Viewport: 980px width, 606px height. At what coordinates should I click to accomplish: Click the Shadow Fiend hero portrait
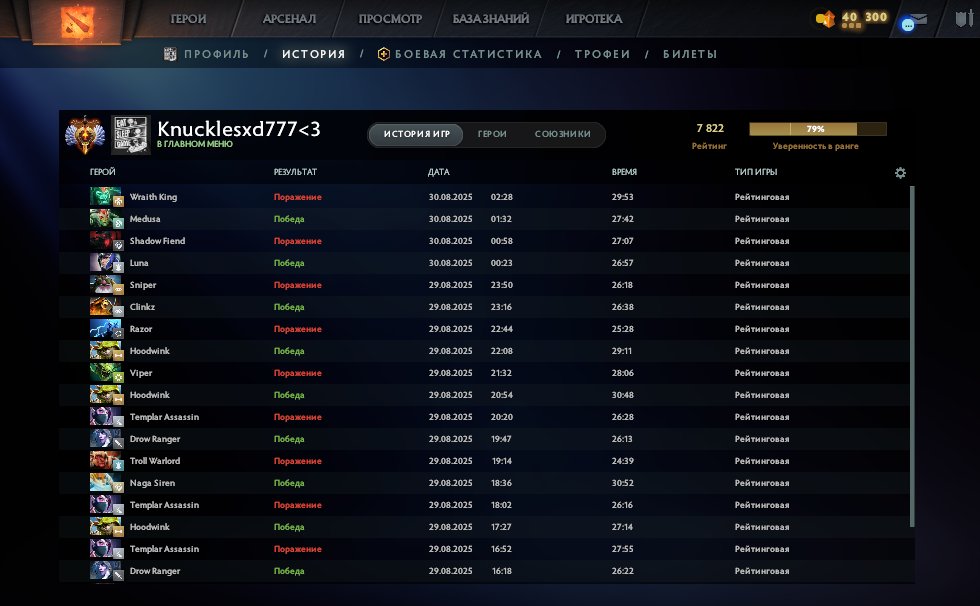tap(105, 241)
